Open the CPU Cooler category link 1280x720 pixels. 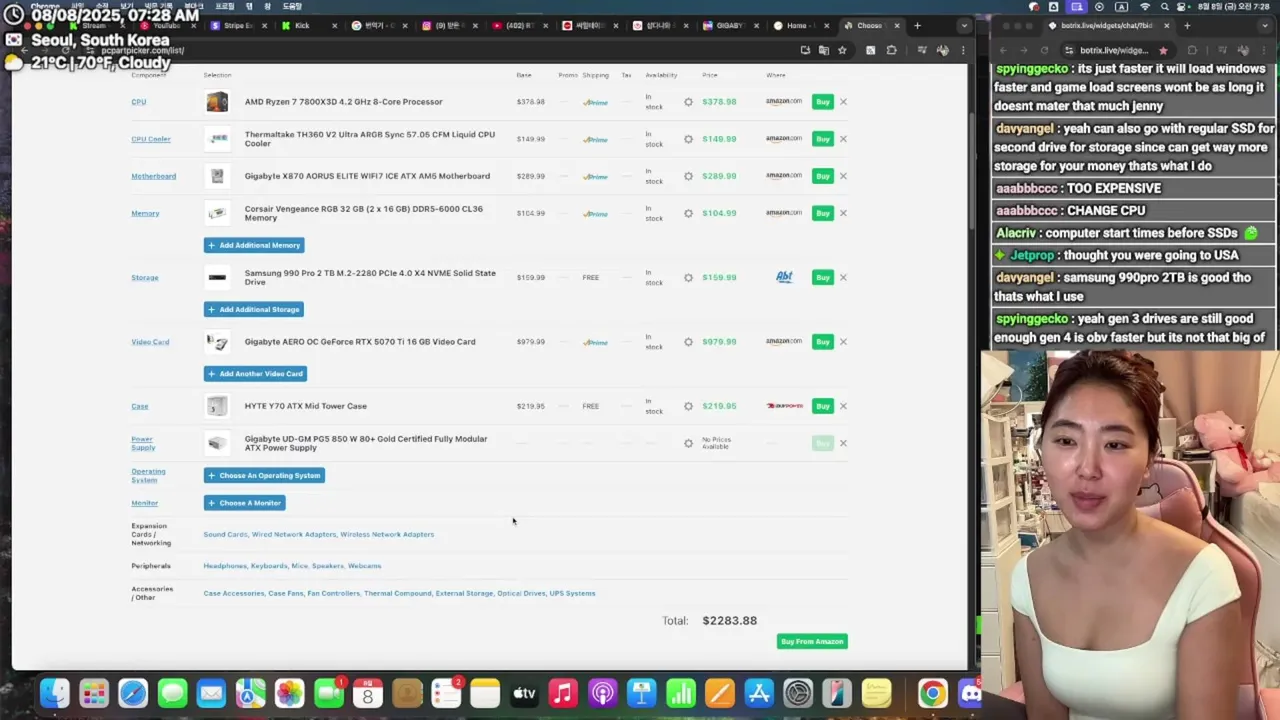151,139
